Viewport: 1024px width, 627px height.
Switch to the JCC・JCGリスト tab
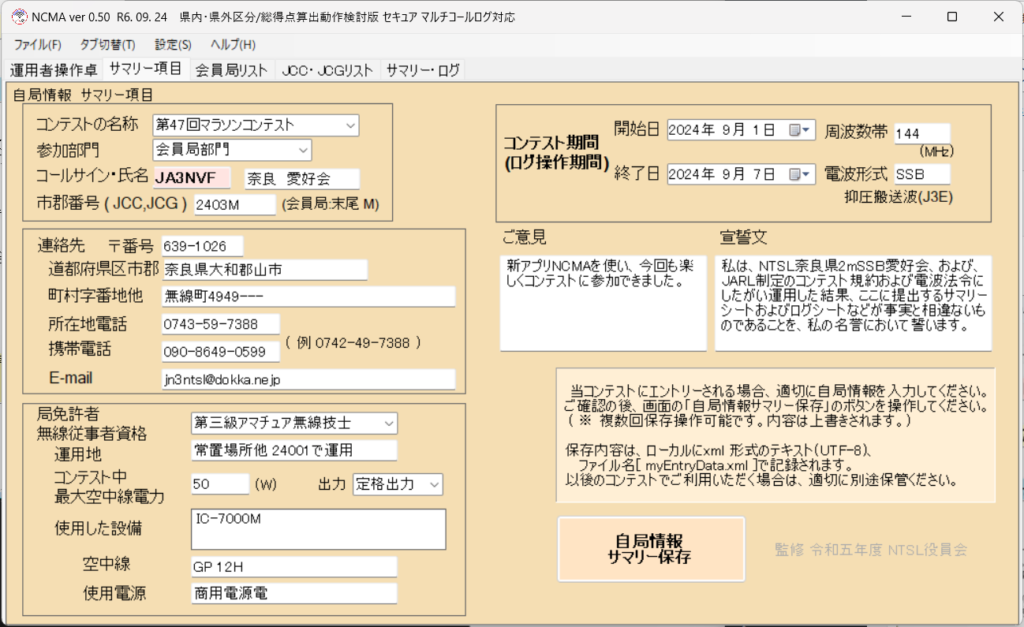(x=327, y=70)
